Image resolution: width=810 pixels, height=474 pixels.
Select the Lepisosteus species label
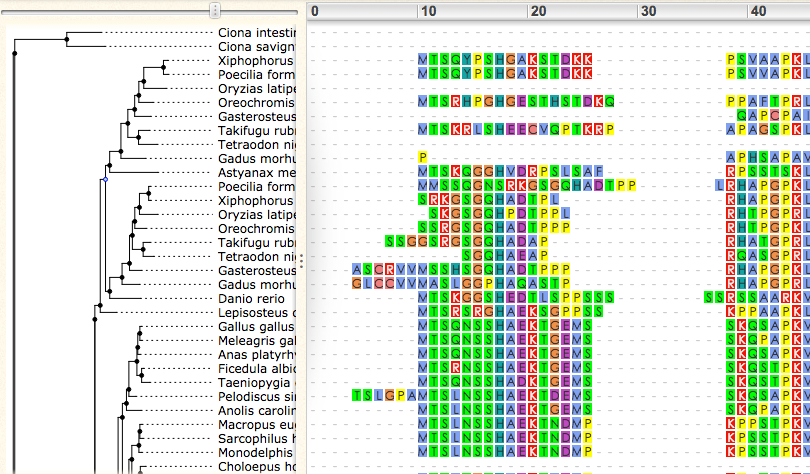[x=257, y=313]
